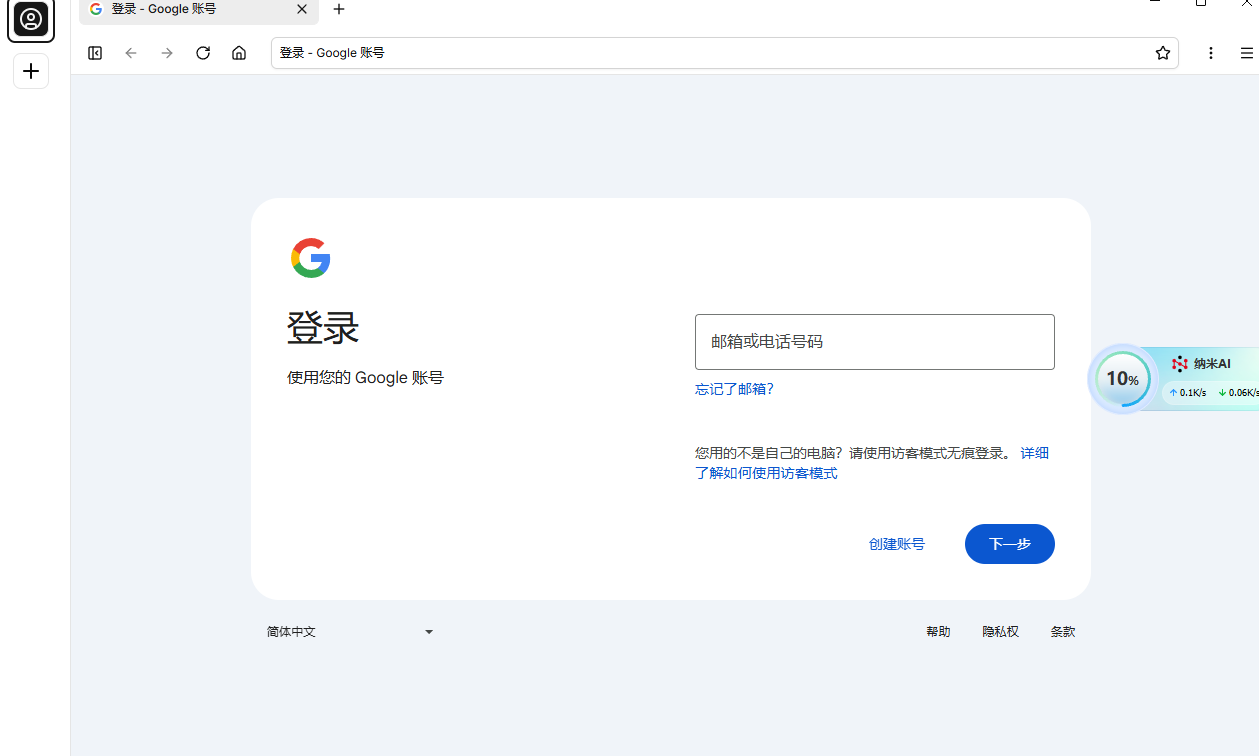Select the 登录 - Google 账号 tab
Screen dimensions: 1259x756
[x=199, y=10]
